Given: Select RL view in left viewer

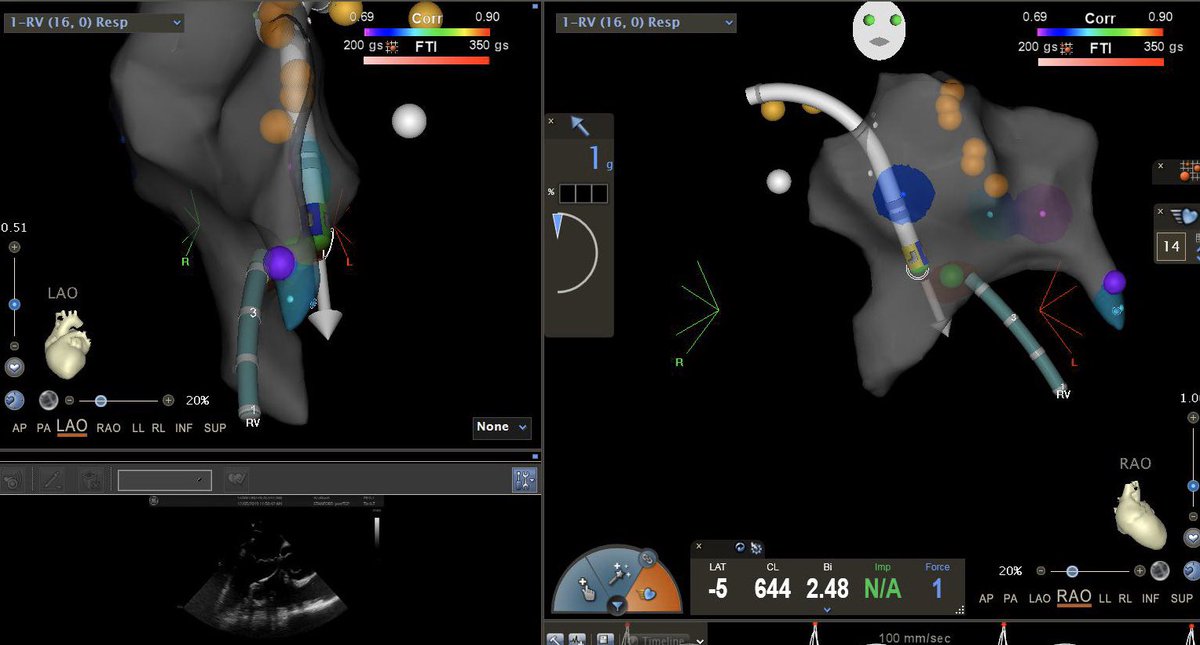Looking at the screenshot, I should 159,427.
